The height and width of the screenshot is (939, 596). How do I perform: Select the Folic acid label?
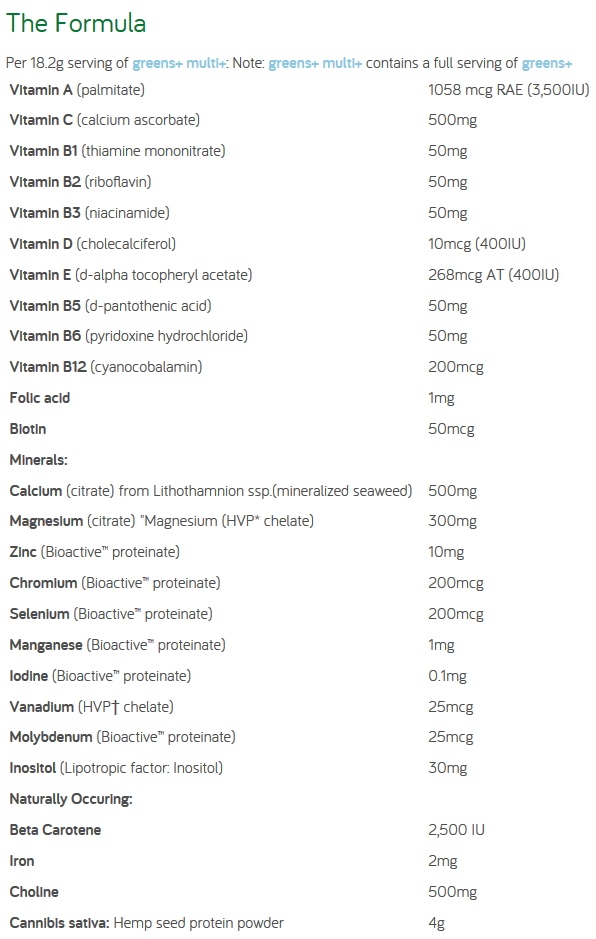tap(40, 398)
